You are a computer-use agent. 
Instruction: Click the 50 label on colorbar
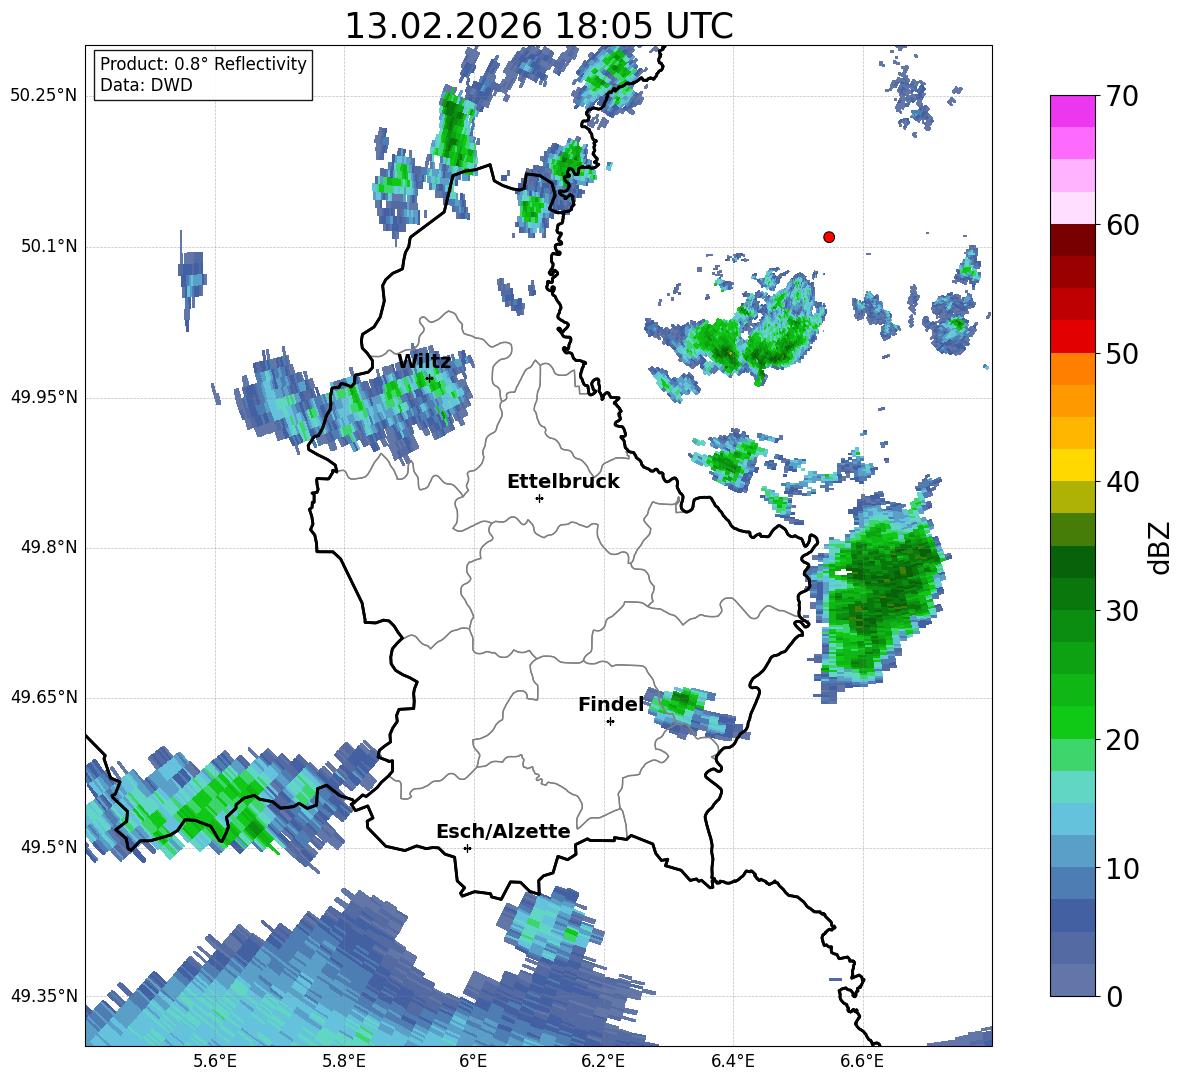[x=1122, y=353]
